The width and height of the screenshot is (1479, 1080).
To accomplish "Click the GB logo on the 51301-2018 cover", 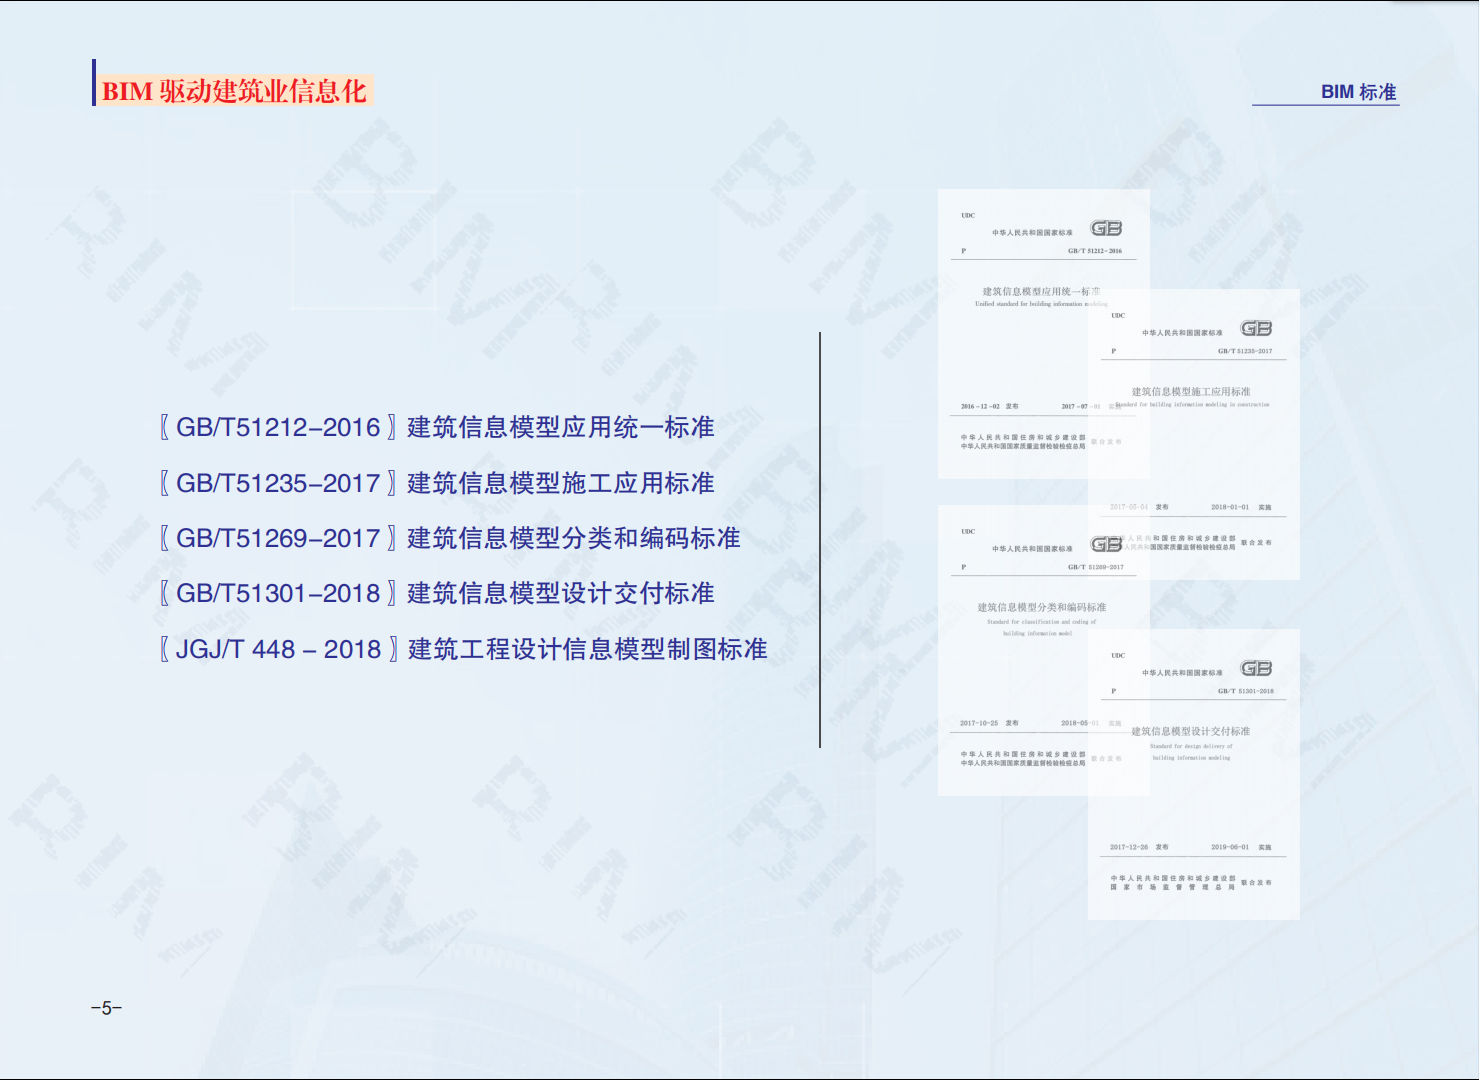I will 1256,668.
